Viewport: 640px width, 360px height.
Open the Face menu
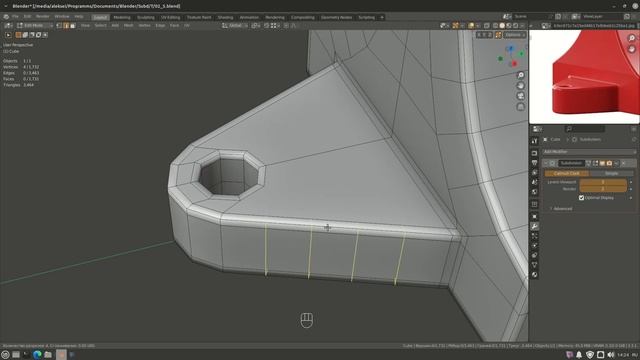pos(174,25)
